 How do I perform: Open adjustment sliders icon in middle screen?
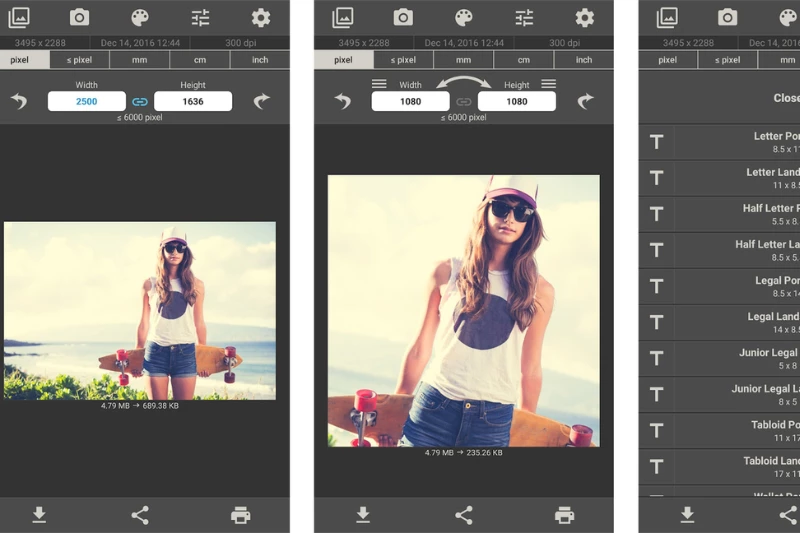coord(524,18)
